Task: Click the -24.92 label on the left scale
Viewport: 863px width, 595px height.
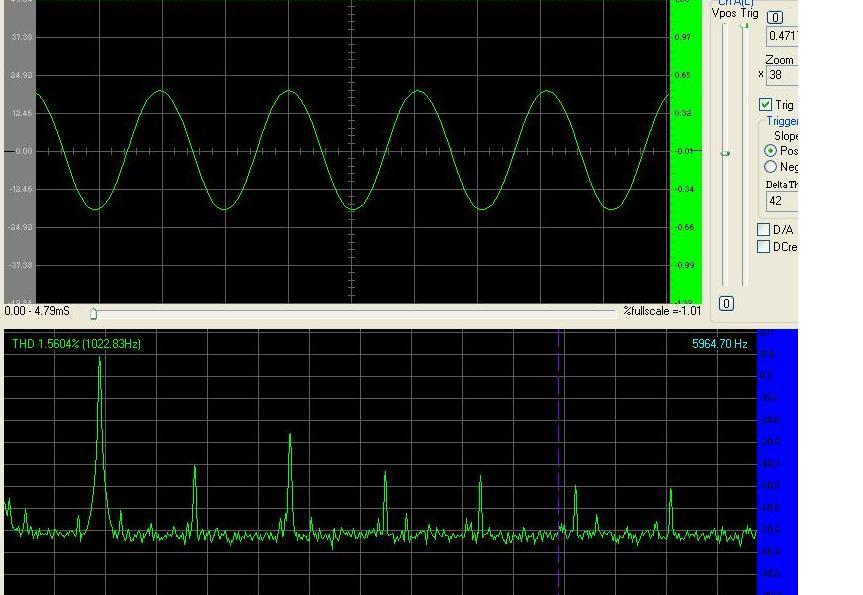Action: pyautogui.click(x=20, y=227)
